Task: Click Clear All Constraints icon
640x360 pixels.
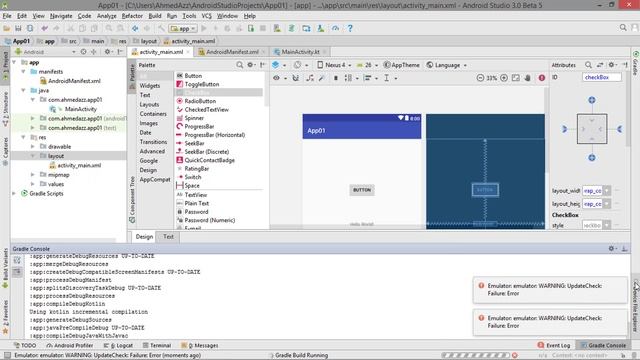Action: click(x=310, y=78)
